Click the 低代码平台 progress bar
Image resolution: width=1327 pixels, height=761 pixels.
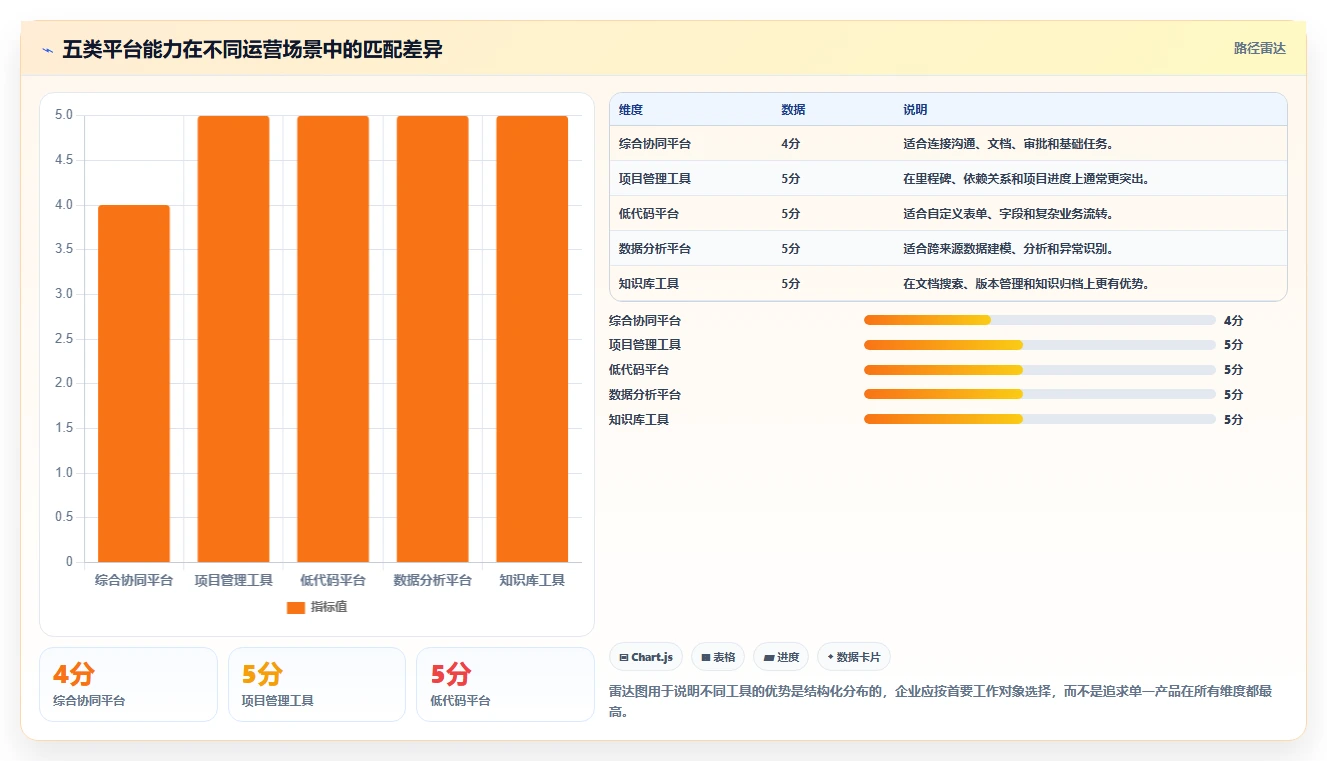1040,370
